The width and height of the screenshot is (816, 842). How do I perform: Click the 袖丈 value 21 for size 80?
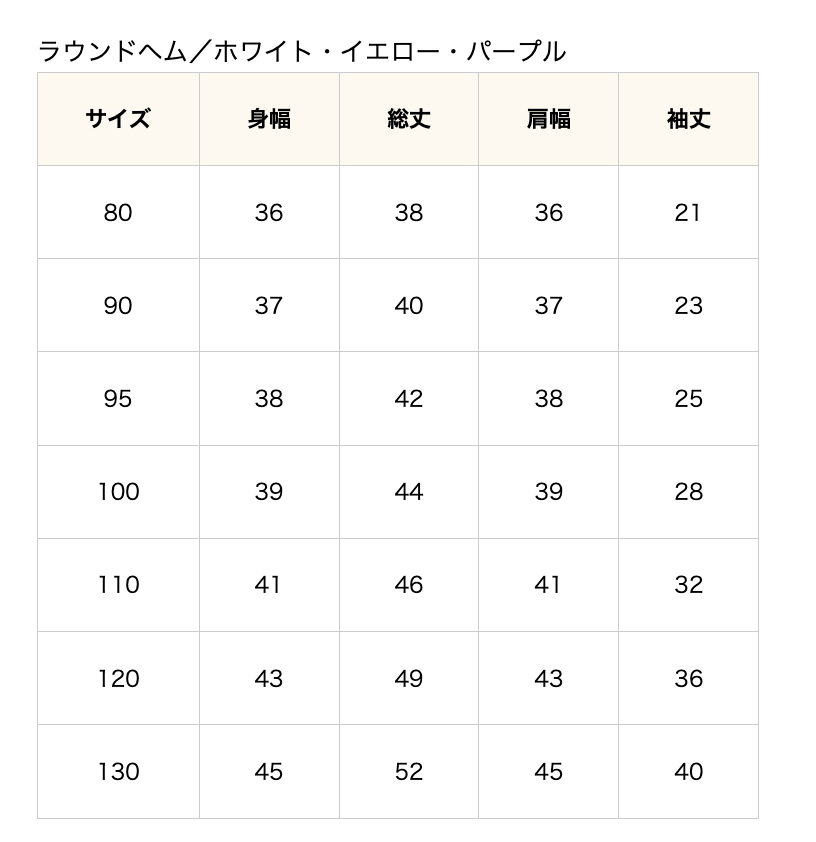688,212
